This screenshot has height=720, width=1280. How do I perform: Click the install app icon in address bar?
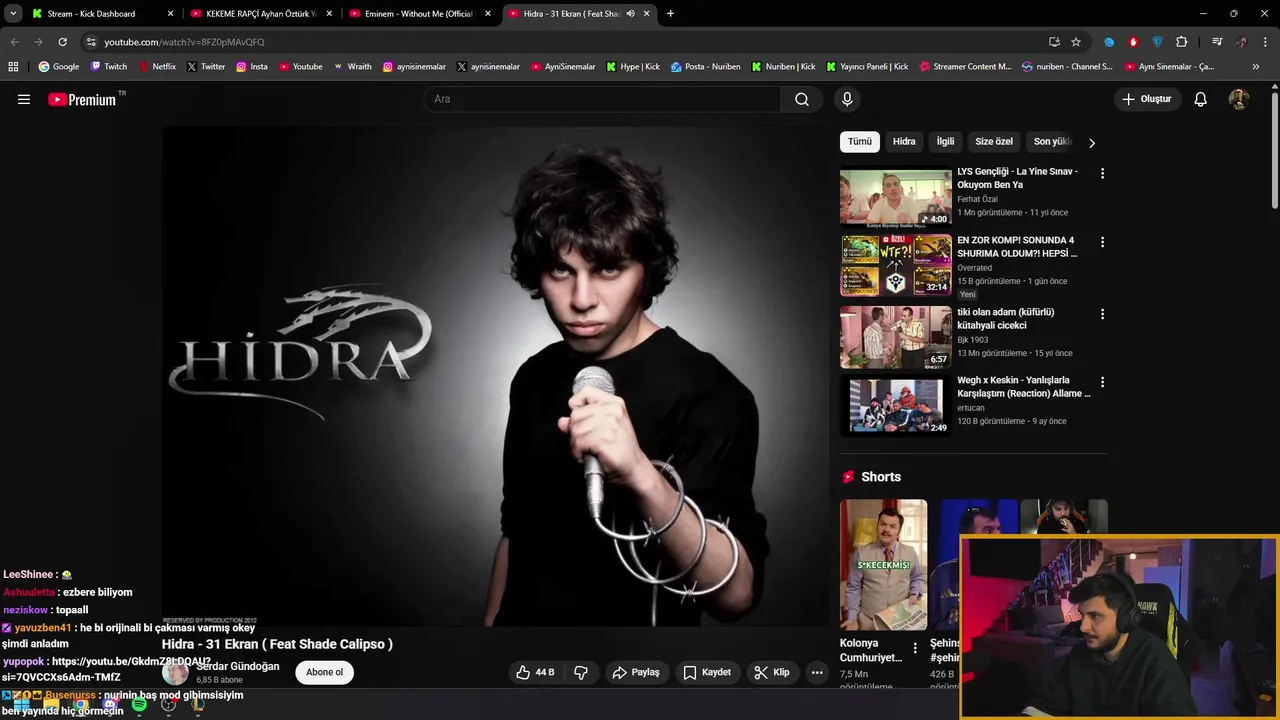pyautogui.click(x=1054, y=42)
